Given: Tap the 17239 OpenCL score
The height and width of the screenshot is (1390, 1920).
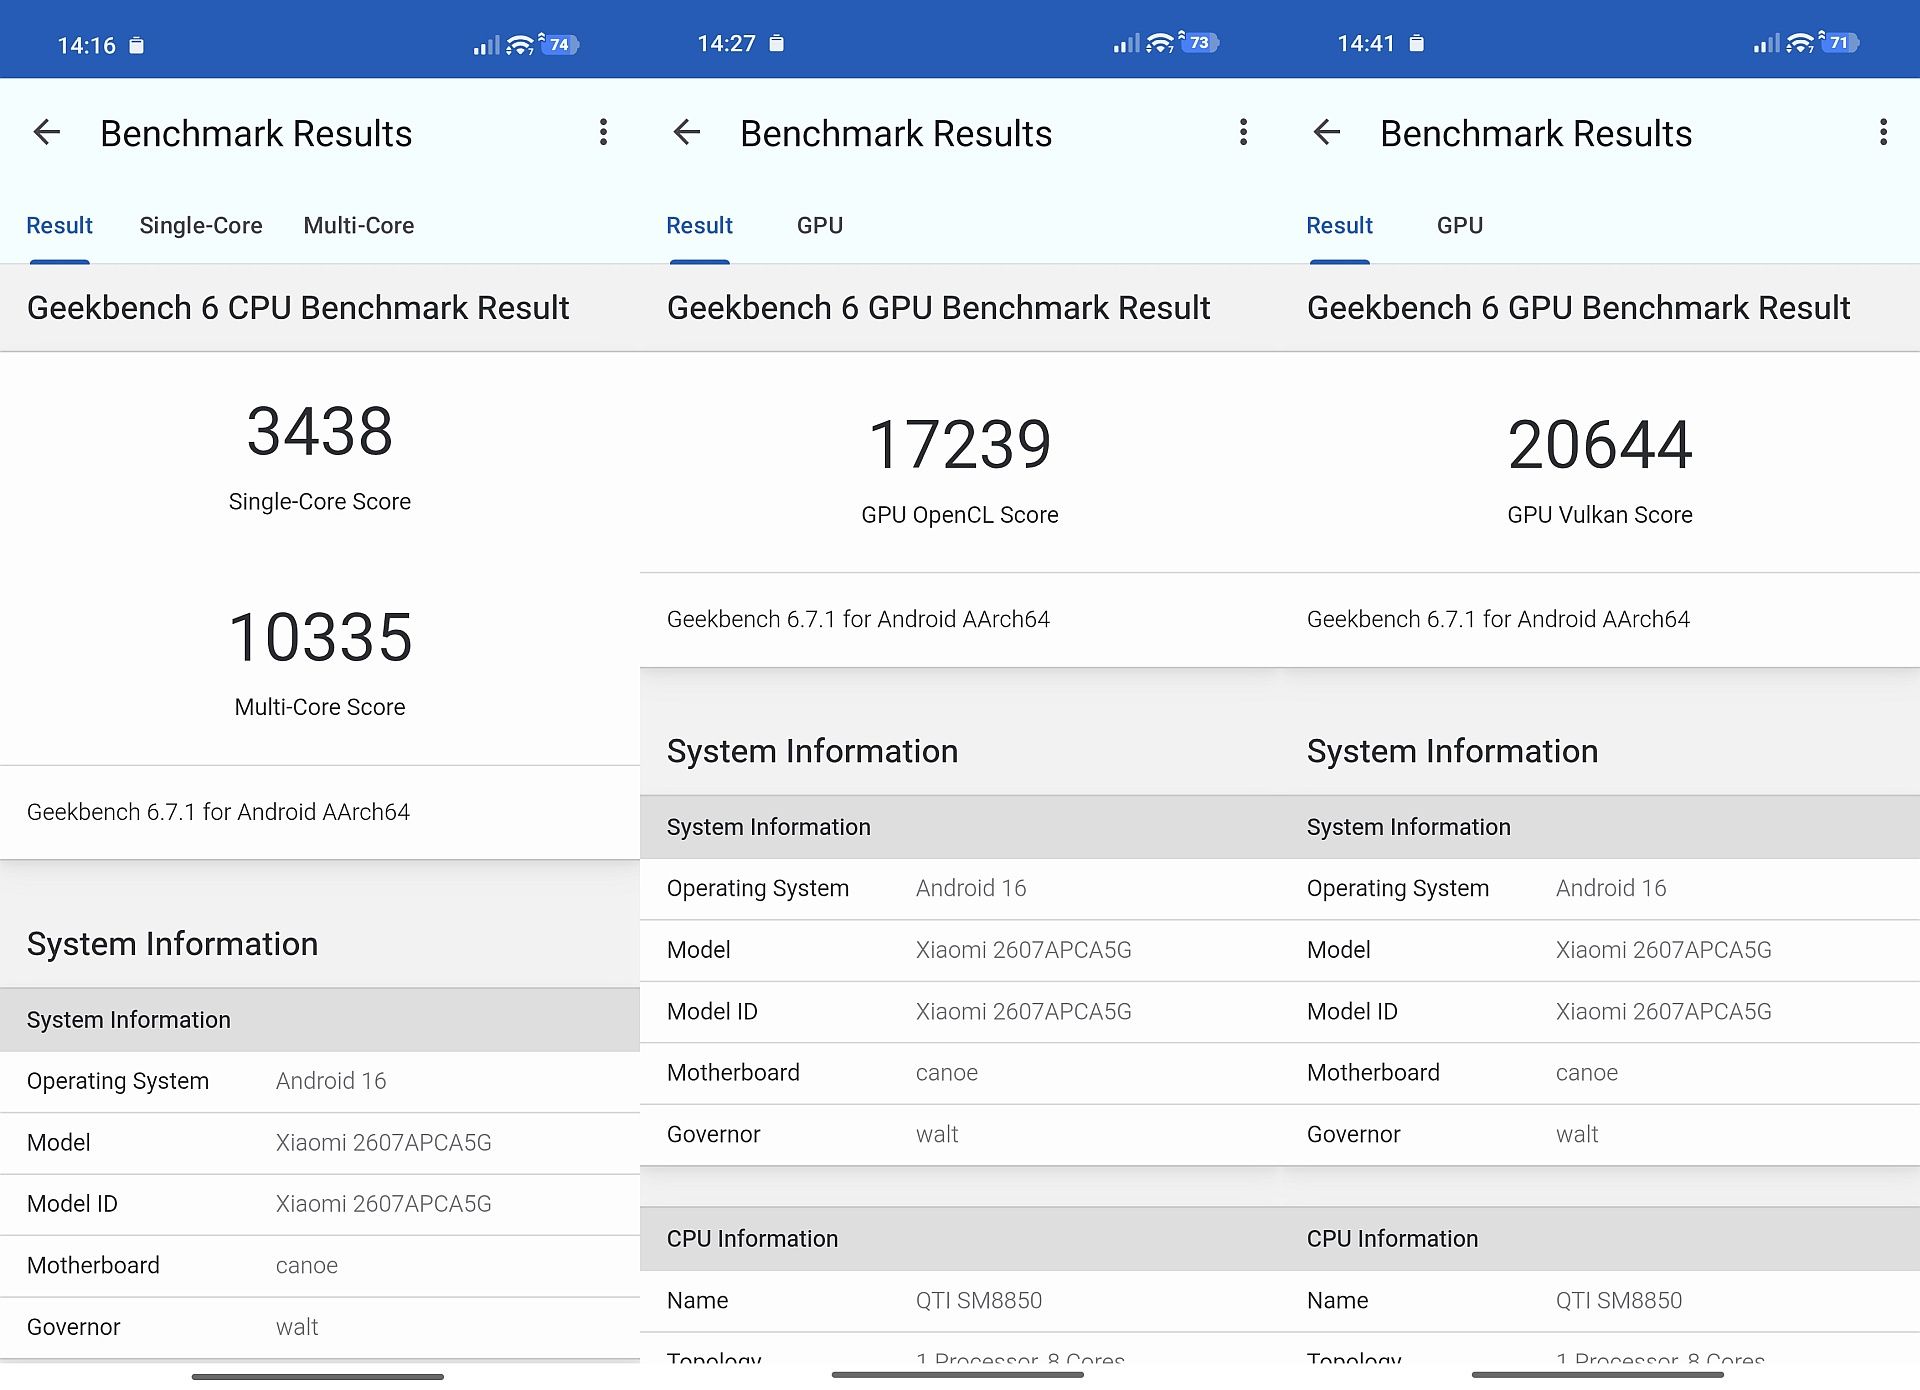Looking at the screenshot, I should click(x=960, y=444).
